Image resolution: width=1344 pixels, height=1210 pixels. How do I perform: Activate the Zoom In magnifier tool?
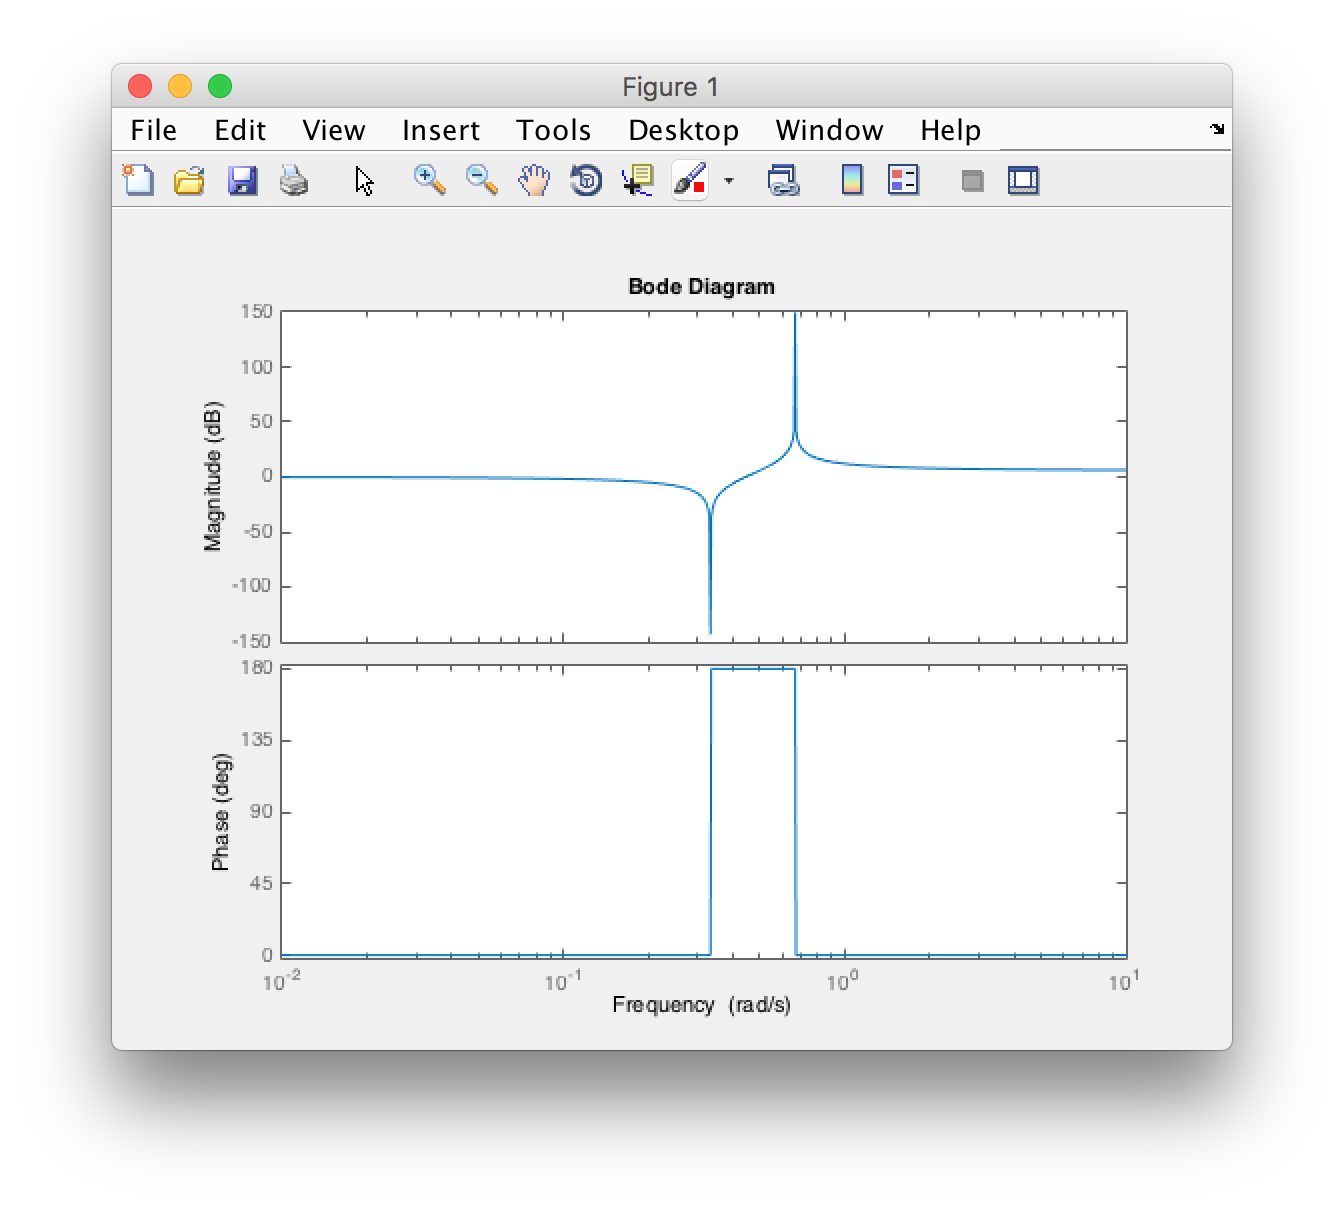coord(430,180)
